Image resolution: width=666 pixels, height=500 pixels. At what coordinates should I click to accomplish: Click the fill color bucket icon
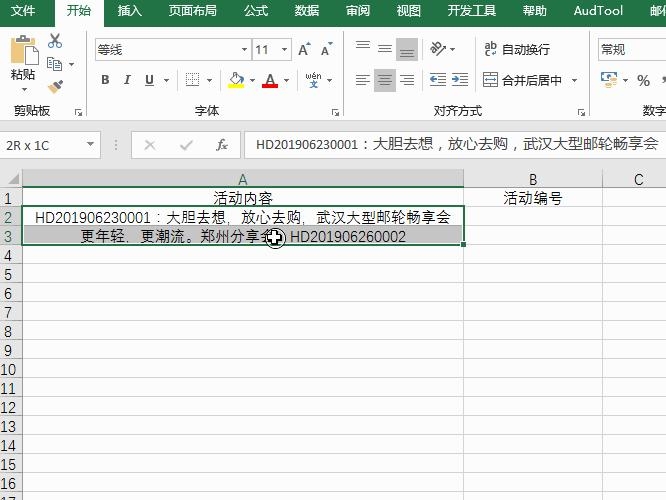pos(236,80)
